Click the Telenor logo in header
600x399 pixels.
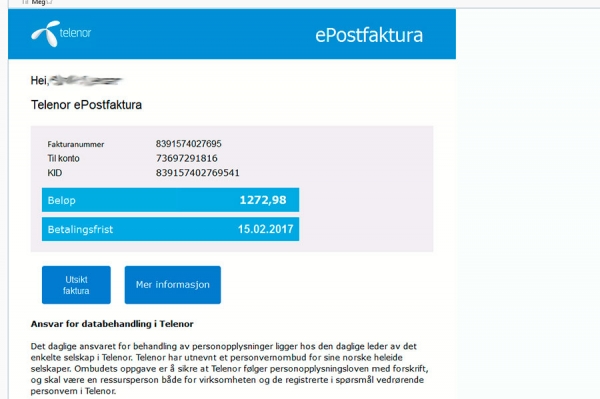[61, 34]
